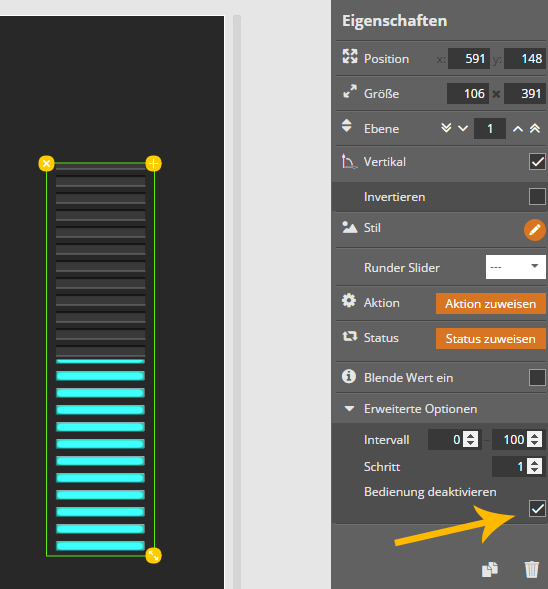Viewport: 548px width, 589px height.
Task: Move layer up one with single chevron
Action: pos(518,129)
